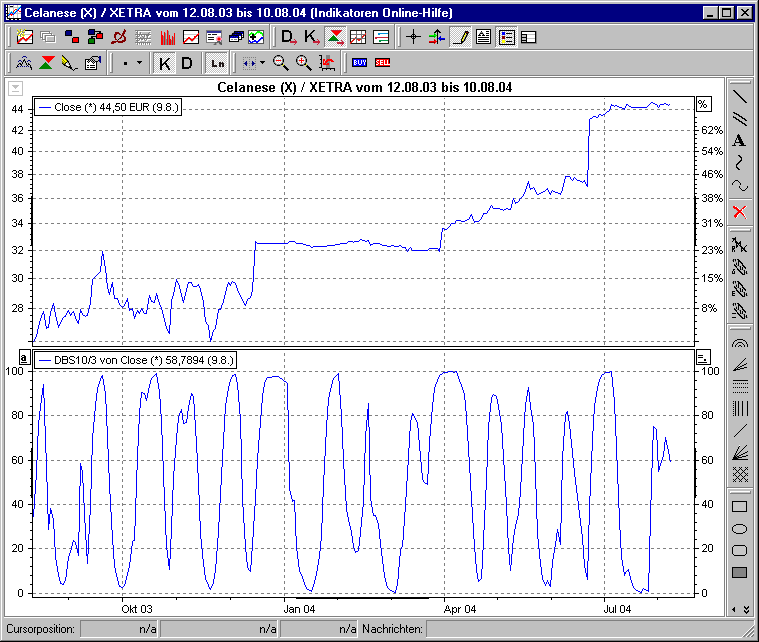Screen dimensions: 759x642
Task: Click the zoom out magnifier icon
Action: pos(281,63)
